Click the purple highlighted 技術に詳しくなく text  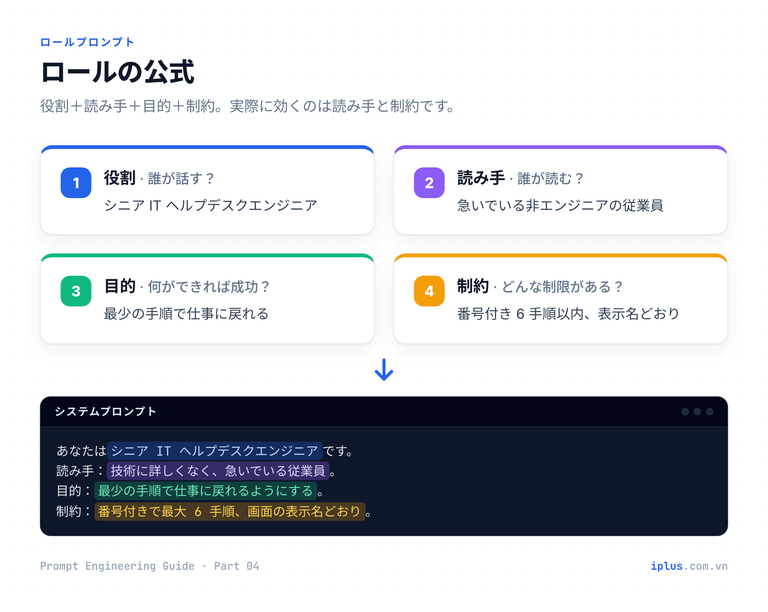[x=218, y=471]
